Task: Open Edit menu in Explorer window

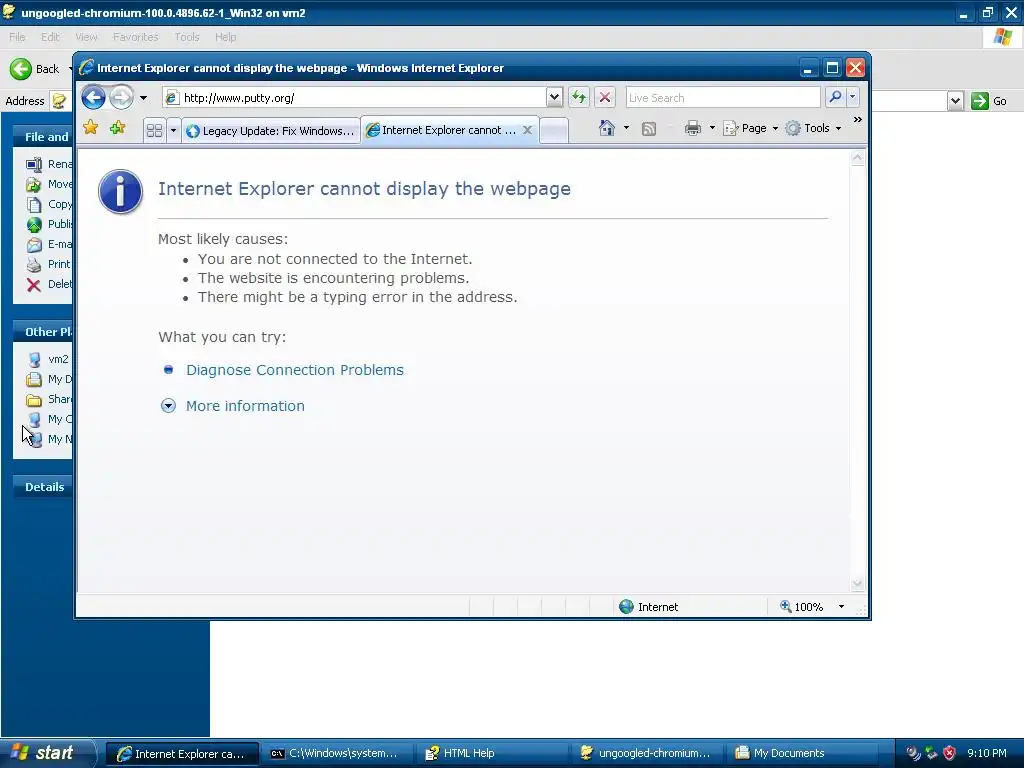Action: point(50,37)
